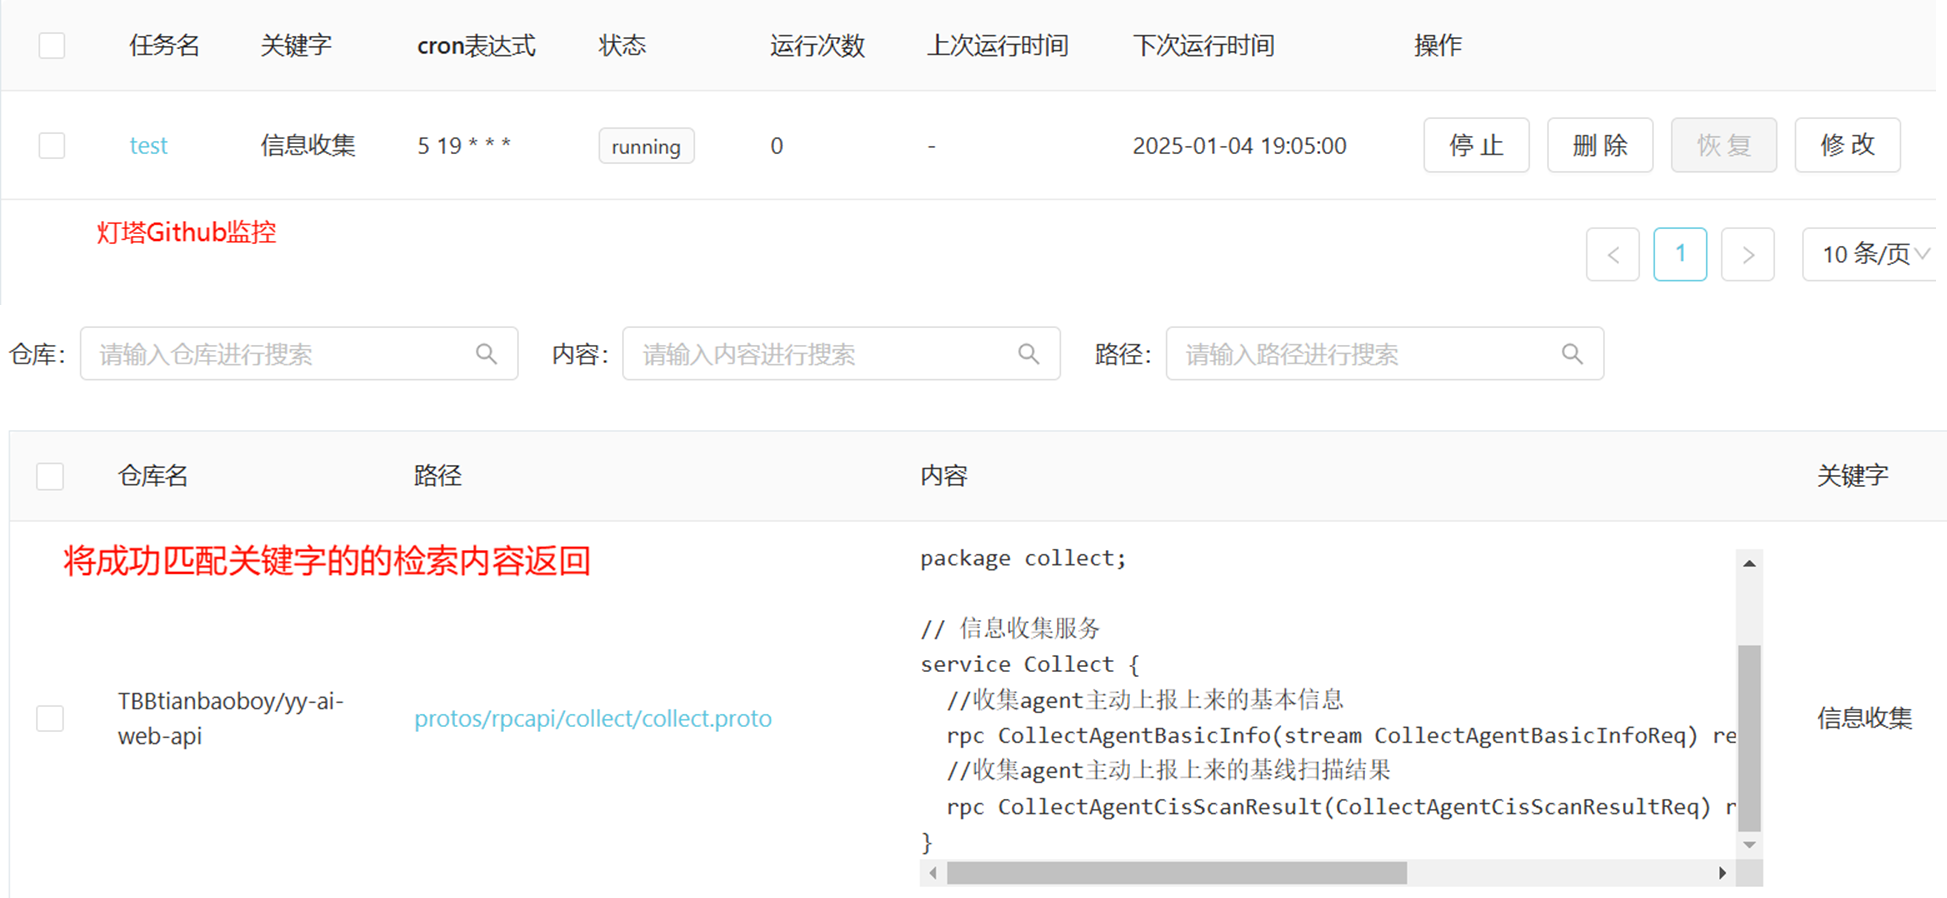Focus the 仓库 search input field
Viewport: 1947px width, 898px height.
(x=299, y=354)
